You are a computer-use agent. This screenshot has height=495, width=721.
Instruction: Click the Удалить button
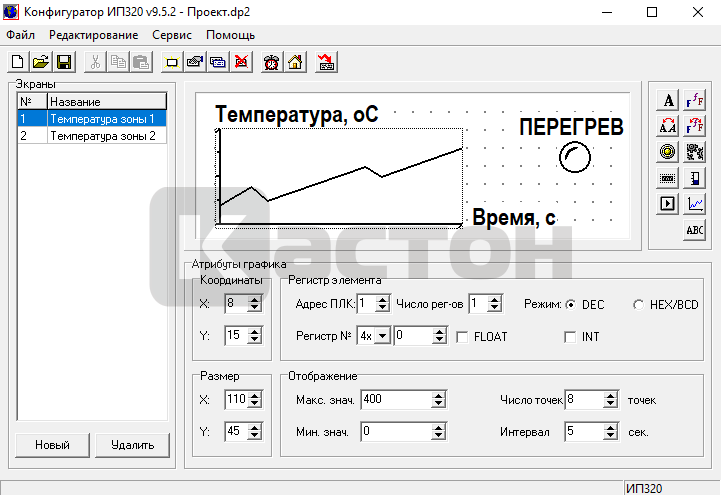(x=133, y=445)
